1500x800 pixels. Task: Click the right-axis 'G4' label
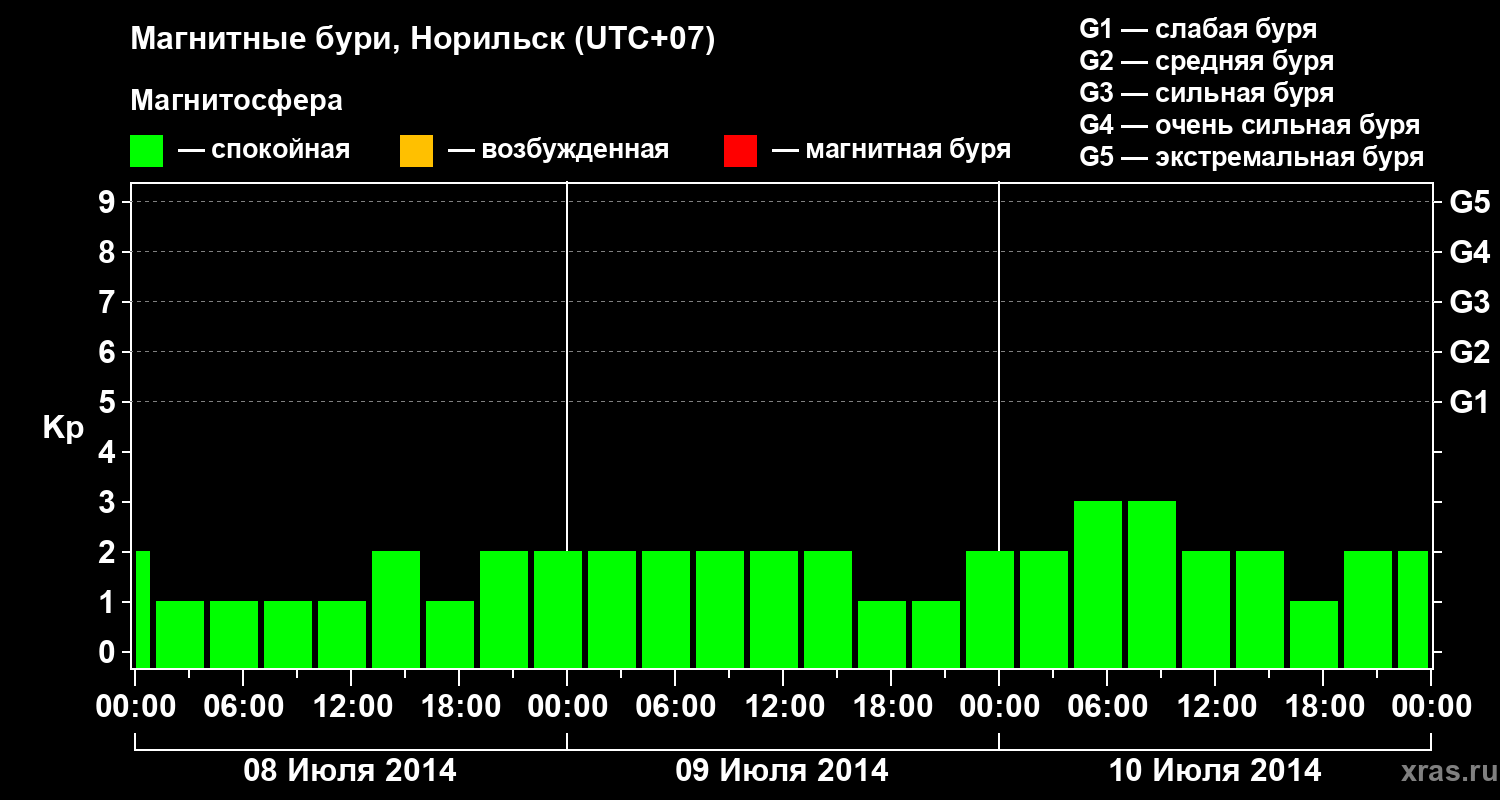pyautogui.click(x=1470, y=252)
